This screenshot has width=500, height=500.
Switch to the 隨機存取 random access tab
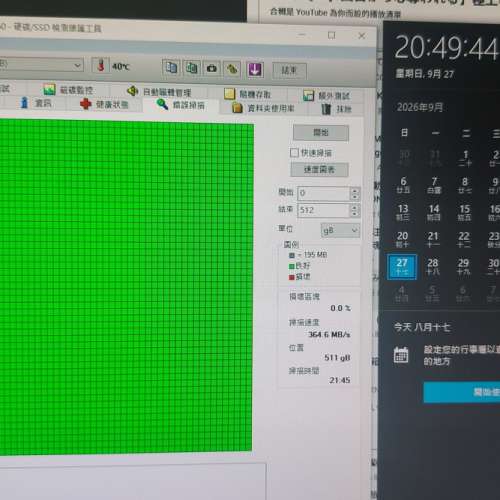coord(248,94)
